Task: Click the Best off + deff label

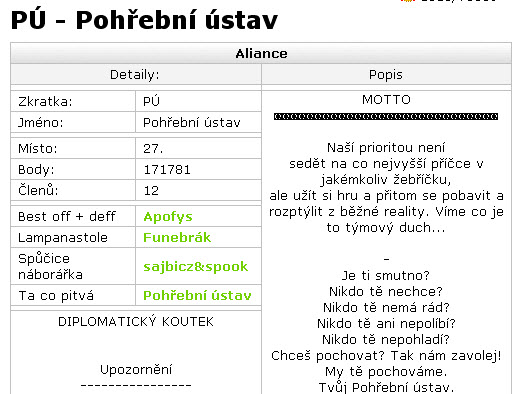Action: pos(67,217)
